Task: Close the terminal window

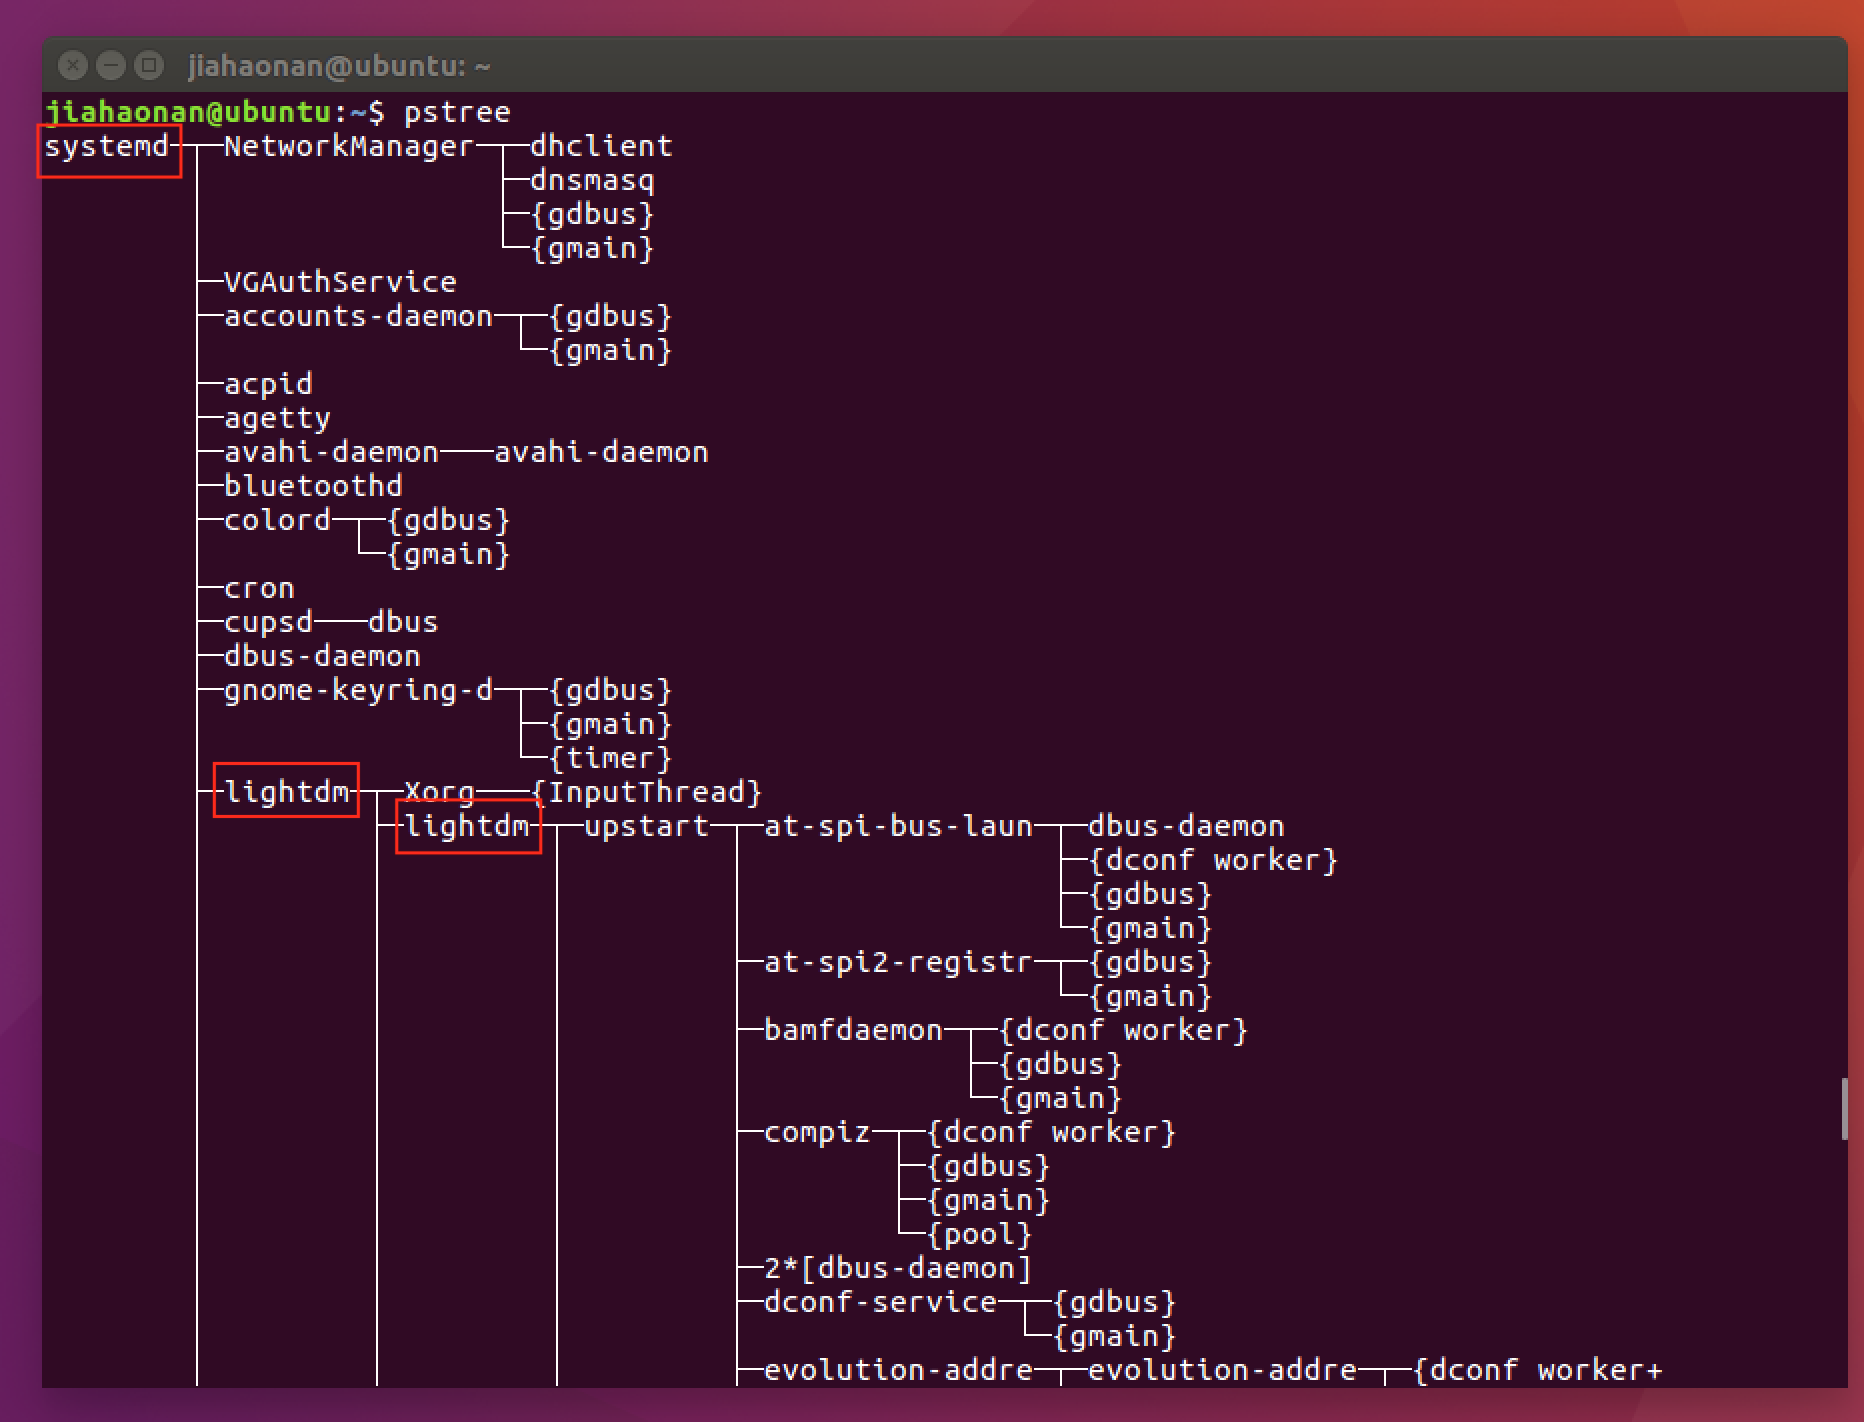Action: tap(73, 66)
